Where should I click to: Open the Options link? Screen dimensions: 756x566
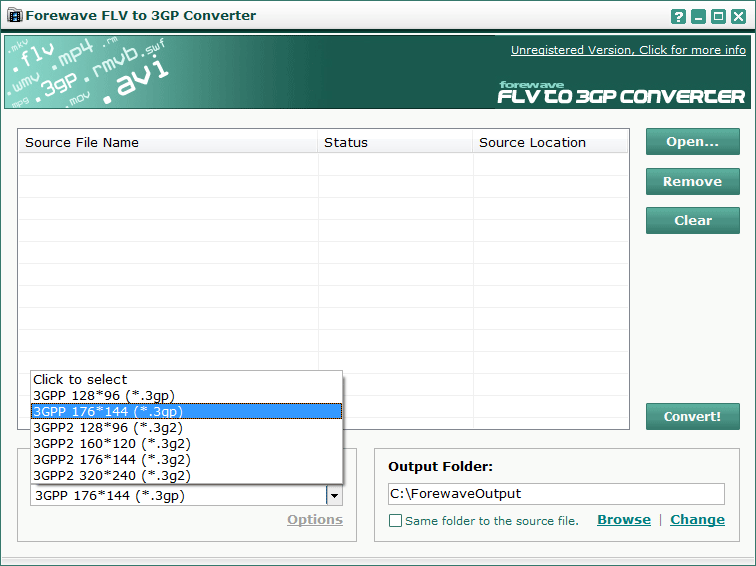[x=315, y=520]
